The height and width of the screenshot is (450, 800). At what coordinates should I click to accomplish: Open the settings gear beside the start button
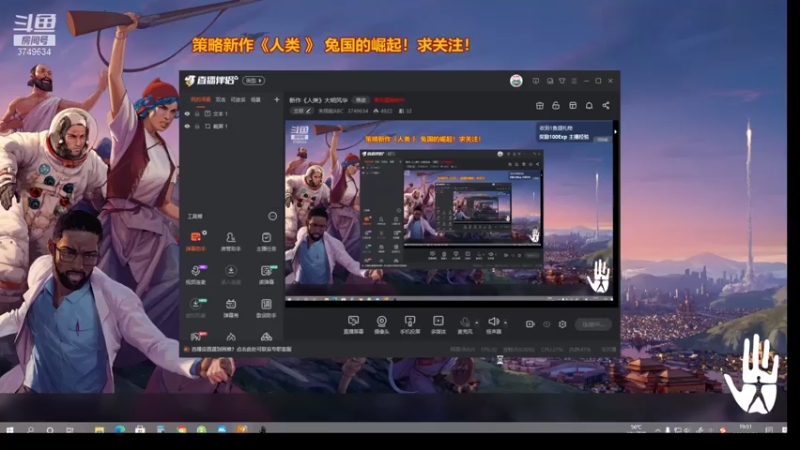pyautogui.click(x=562, y=324)
